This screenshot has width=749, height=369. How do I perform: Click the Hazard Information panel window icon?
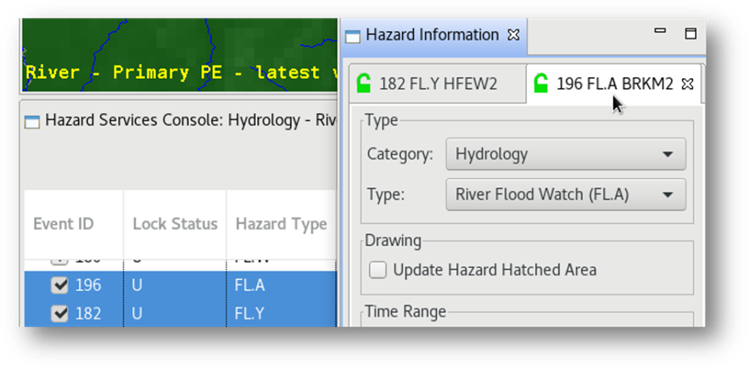[x=353, y=36]
